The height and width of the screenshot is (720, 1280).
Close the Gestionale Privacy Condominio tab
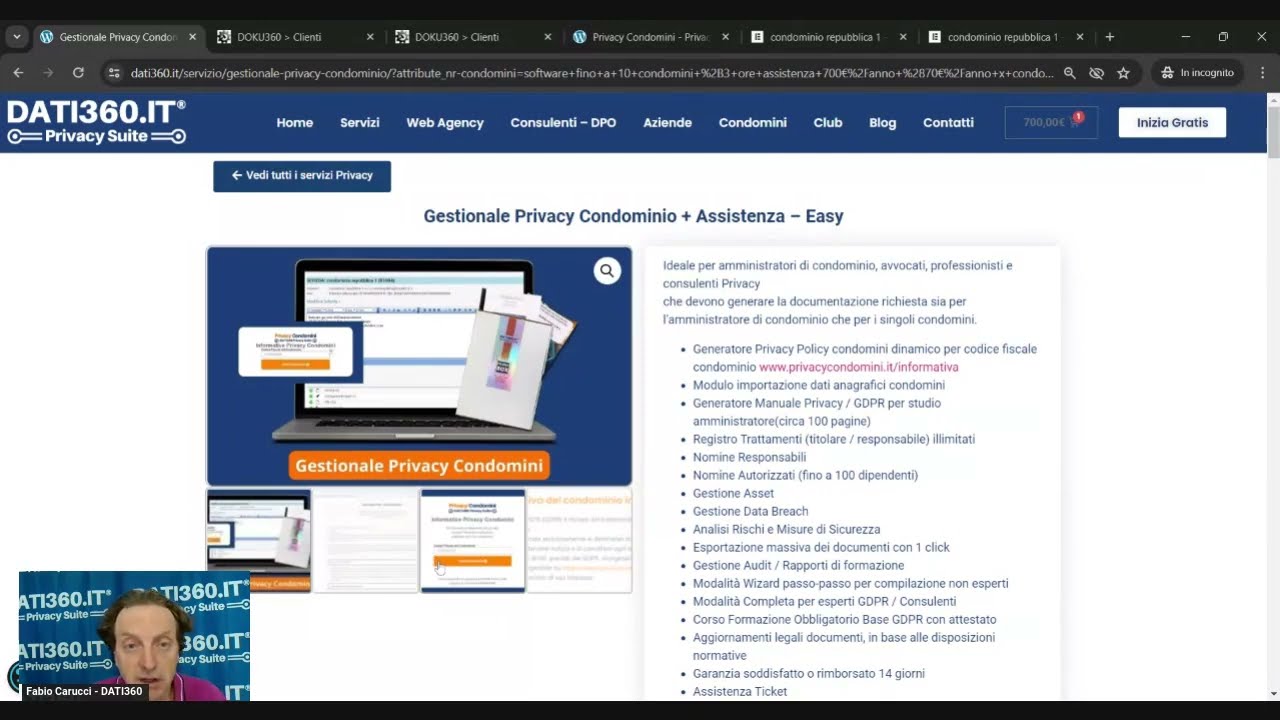tap(192, 37)
